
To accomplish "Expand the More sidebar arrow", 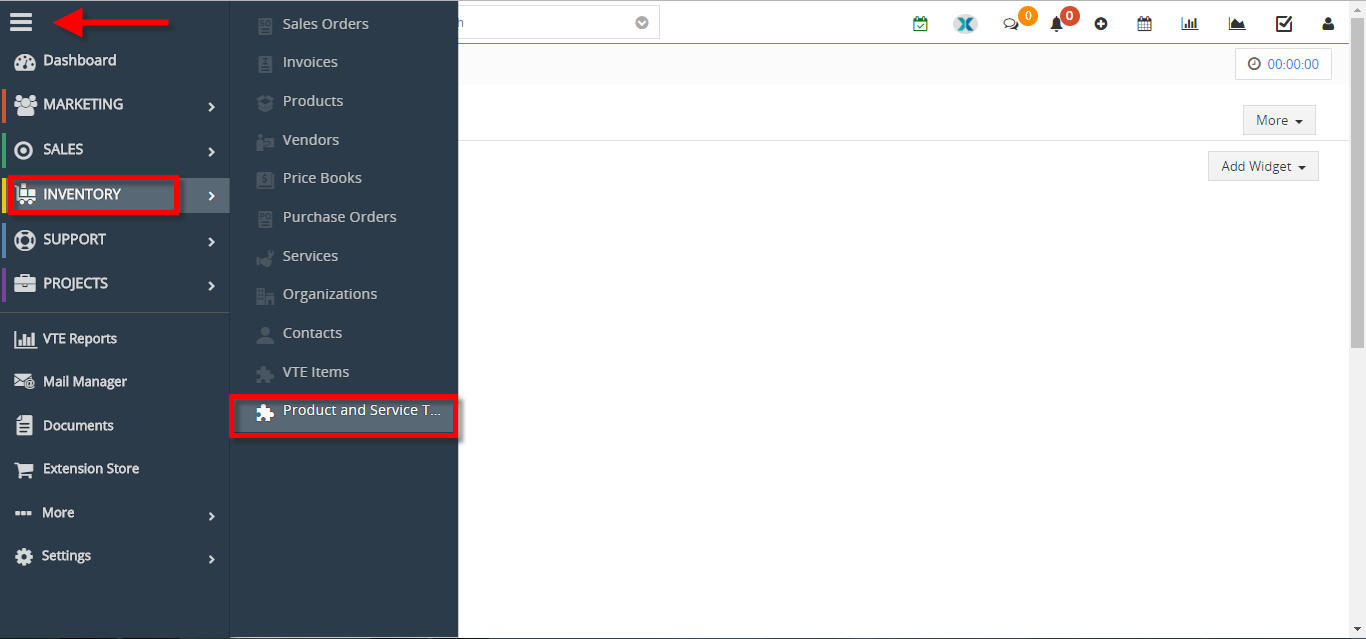I will click(x=211, y=516).
